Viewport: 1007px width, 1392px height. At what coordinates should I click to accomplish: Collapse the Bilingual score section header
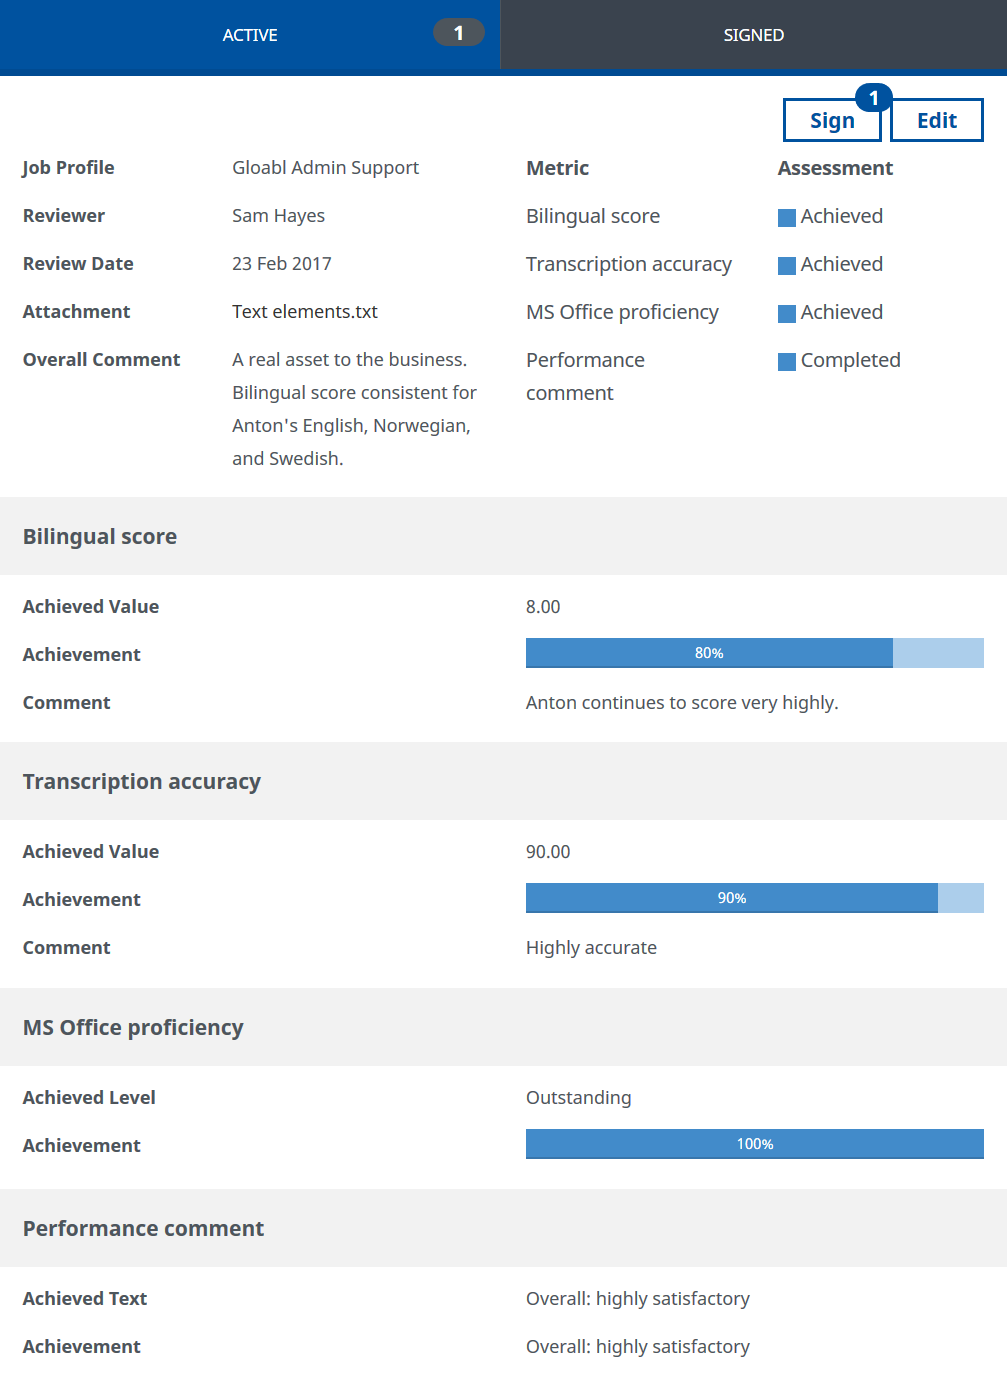100,537
